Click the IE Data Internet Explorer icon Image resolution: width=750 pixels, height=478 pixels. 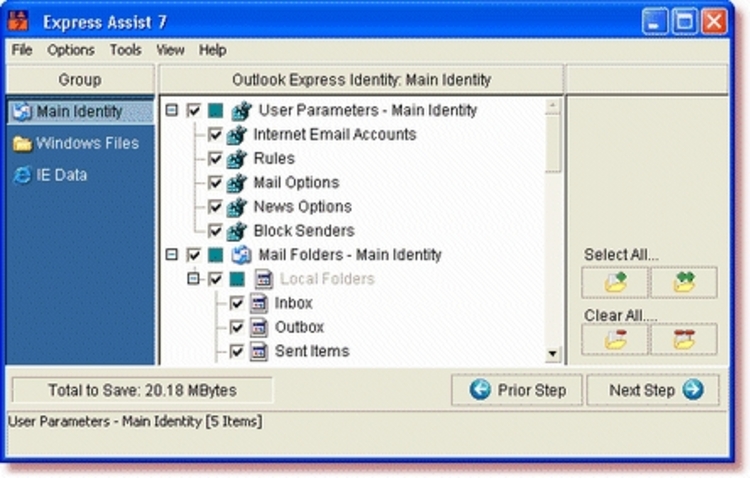(22, 175)
